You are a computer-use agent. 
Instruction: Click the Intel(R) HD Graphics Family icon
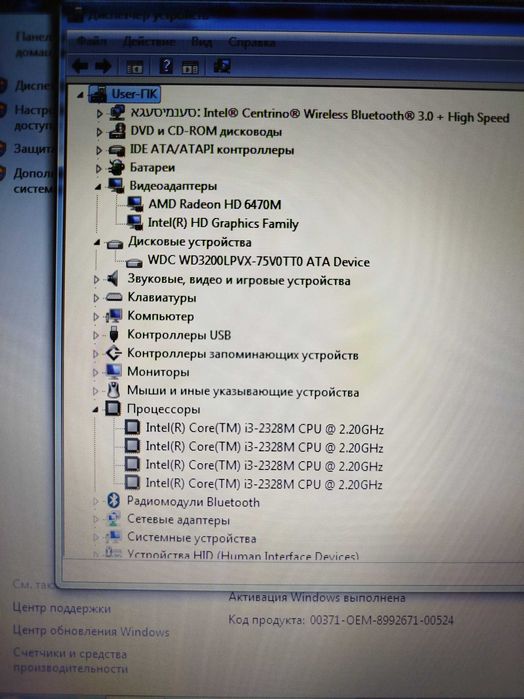coord(135,223)
